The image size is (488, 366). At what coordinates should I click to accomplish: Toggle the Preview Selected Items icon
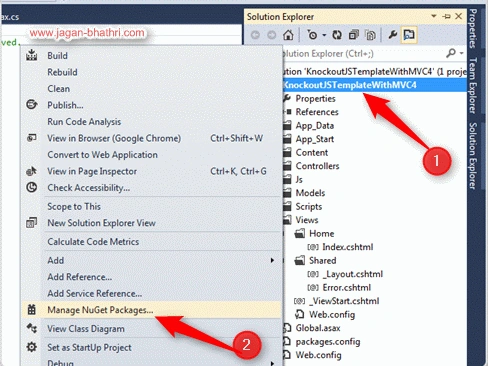[x=409, y=35]
